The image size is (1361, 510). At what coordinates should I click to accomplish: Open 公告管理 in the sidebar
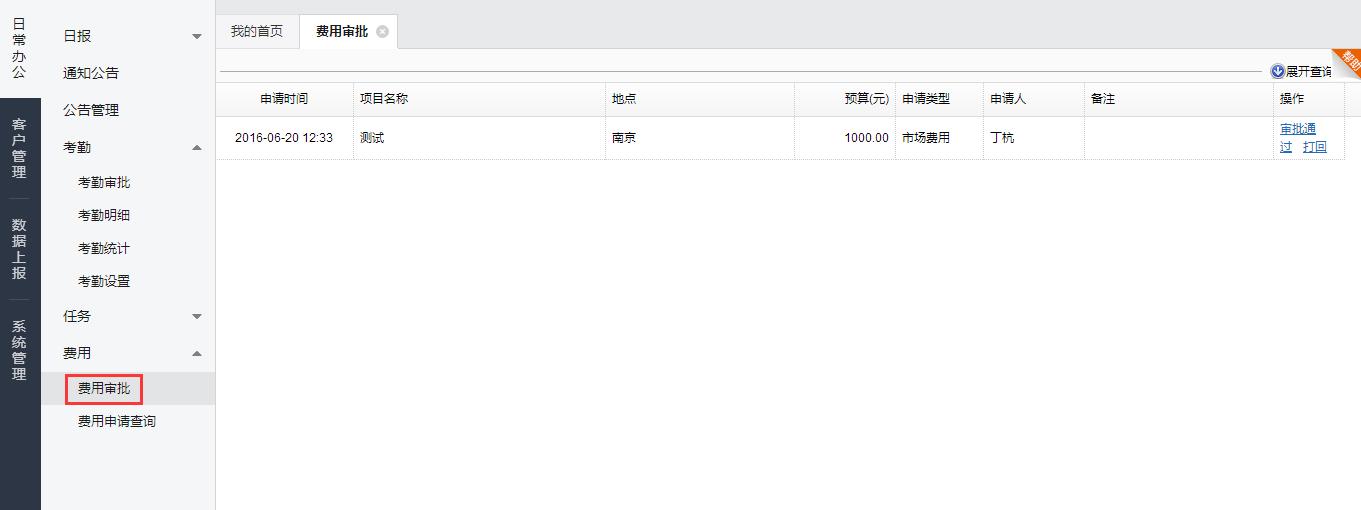[91, 110]
